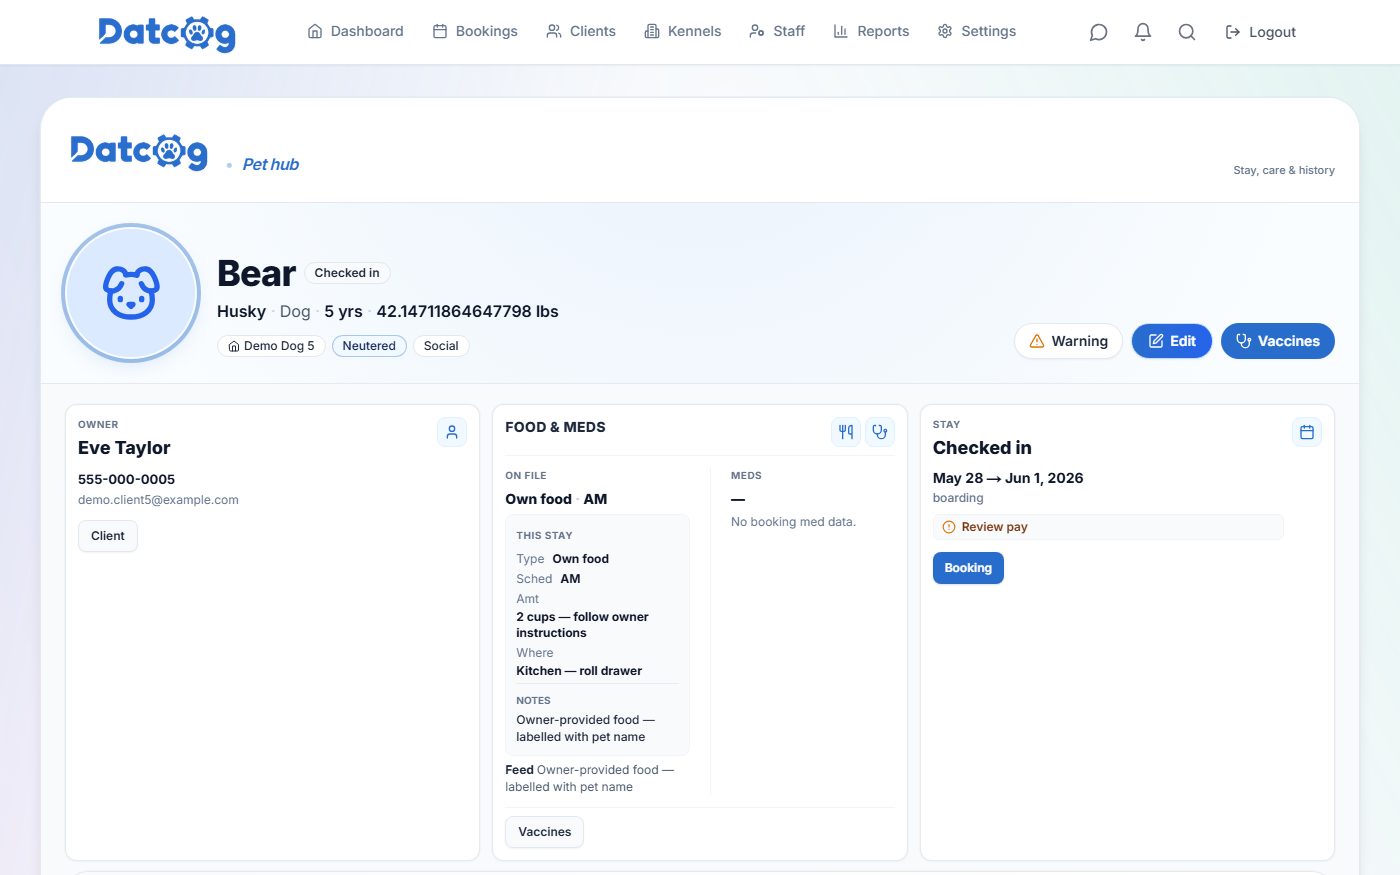Click the FOOD & MEDS heading
Viewport: 1400px width, 875px height.
(x=555, y=427)
